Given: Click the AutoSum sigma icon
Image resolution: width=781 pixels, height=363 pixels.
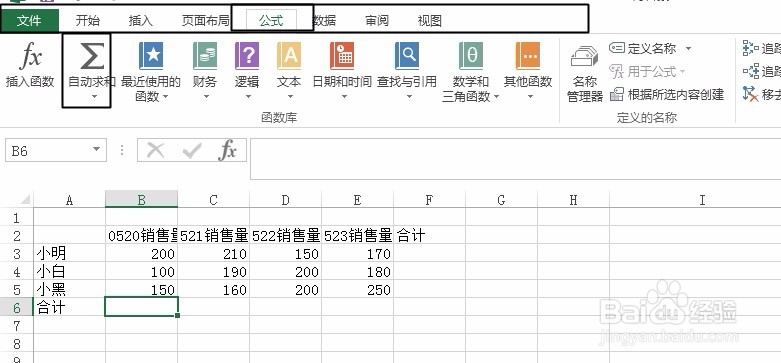Looking at the screenshot, I should (x=92, y=56).
